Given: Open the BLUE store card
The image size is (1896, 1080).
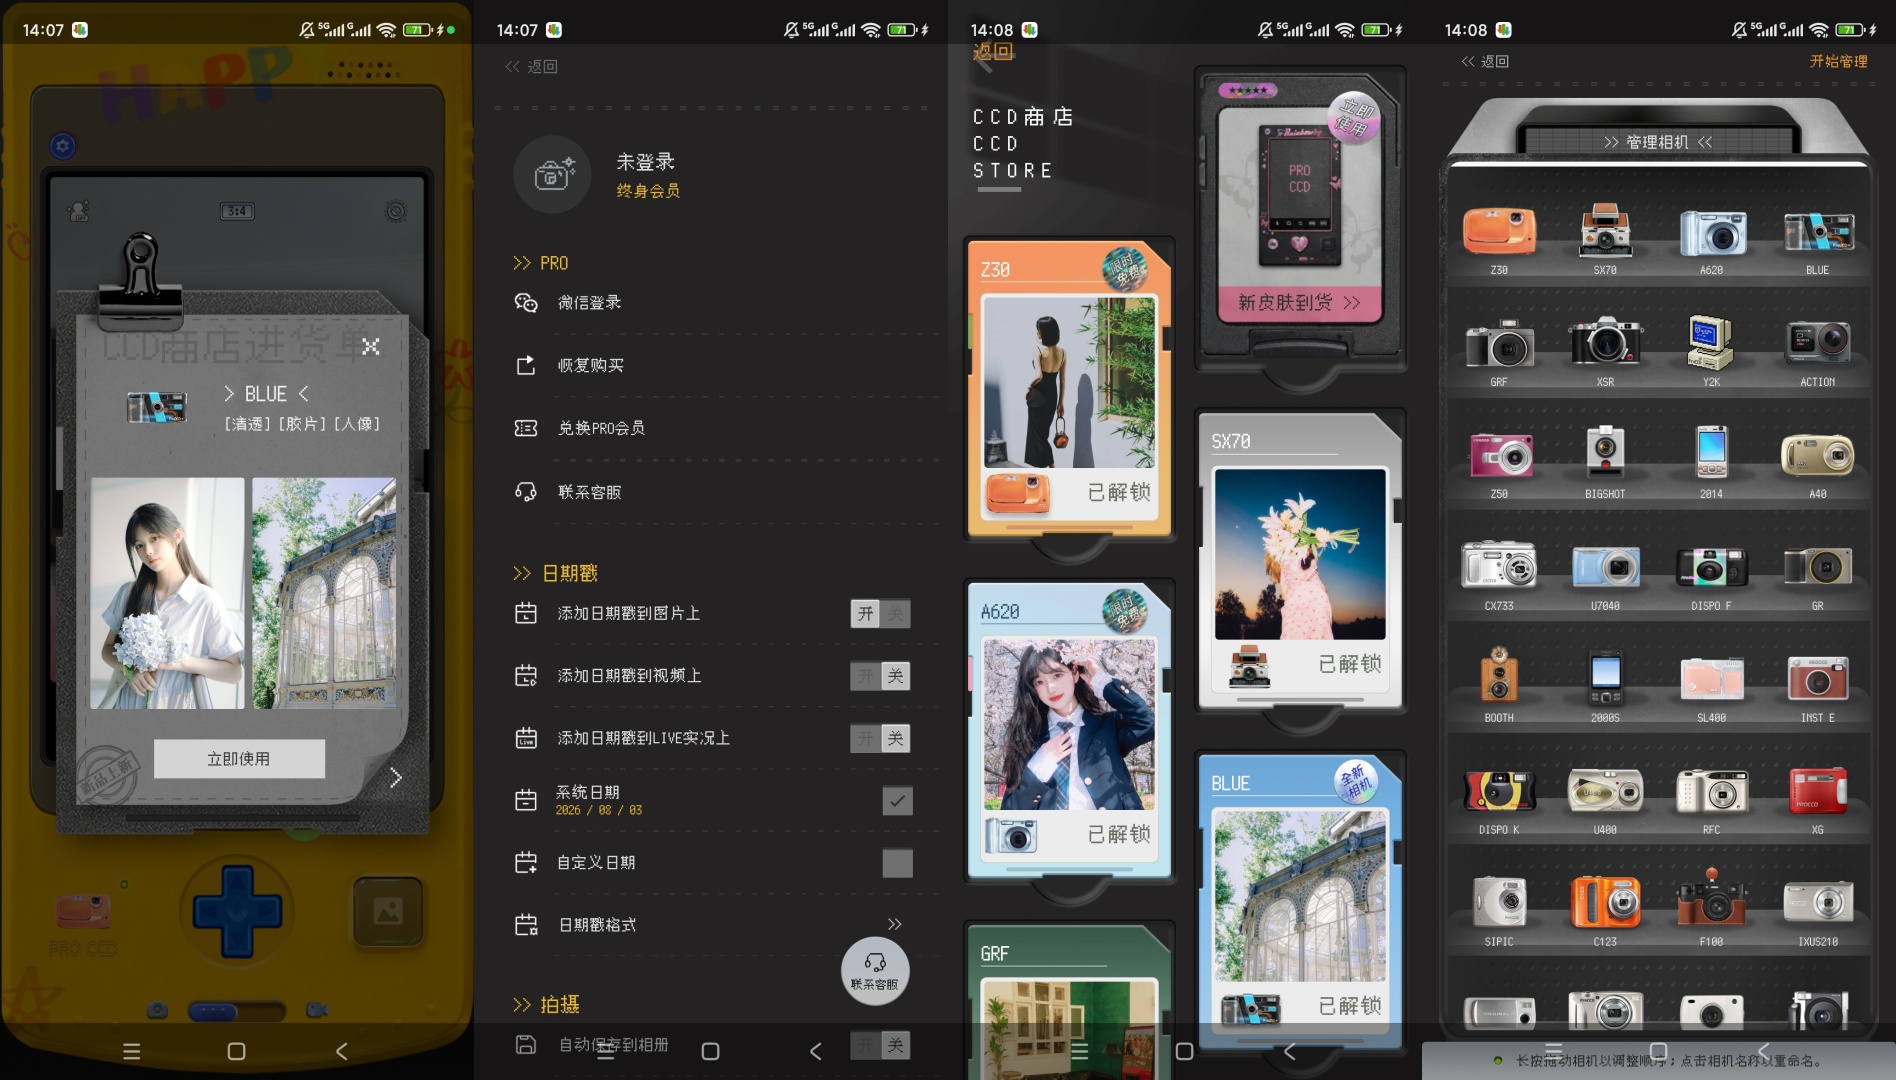Looking at the screenshot, I should [x=1300, y=902].
